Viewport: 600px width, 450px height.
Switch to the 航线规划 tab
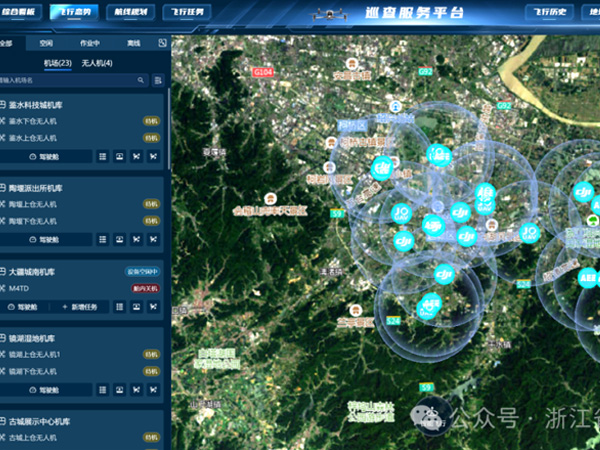tap(130, 12)
